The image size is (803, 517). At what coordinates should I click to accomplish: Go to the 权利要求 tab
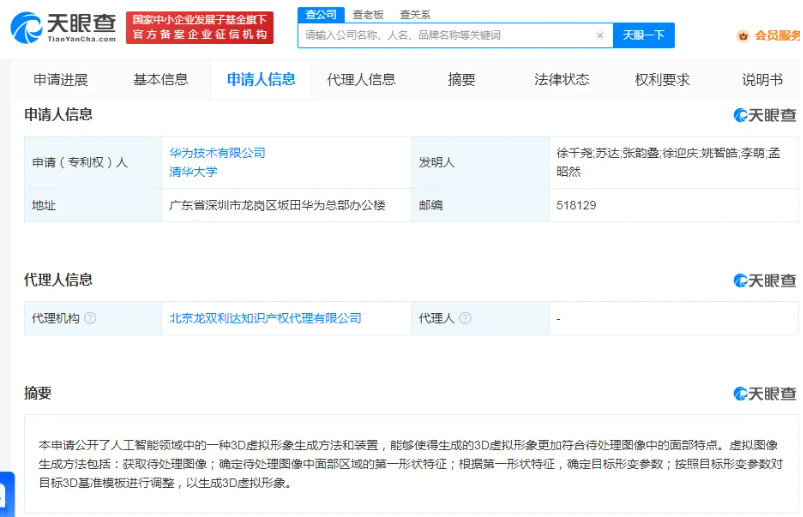(662, 80)
